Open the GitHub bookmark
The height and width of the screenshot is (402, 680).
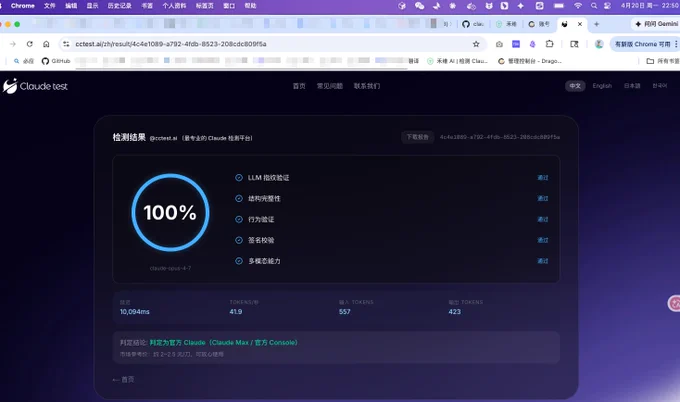(x=56, y=61)
